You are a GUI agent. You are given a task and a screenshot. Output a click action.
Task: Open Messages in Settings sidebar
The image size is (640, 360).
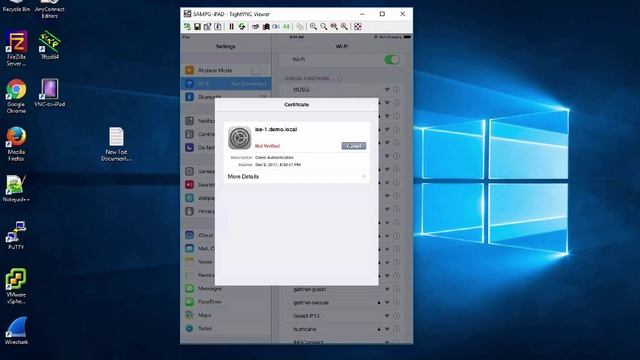226,289
